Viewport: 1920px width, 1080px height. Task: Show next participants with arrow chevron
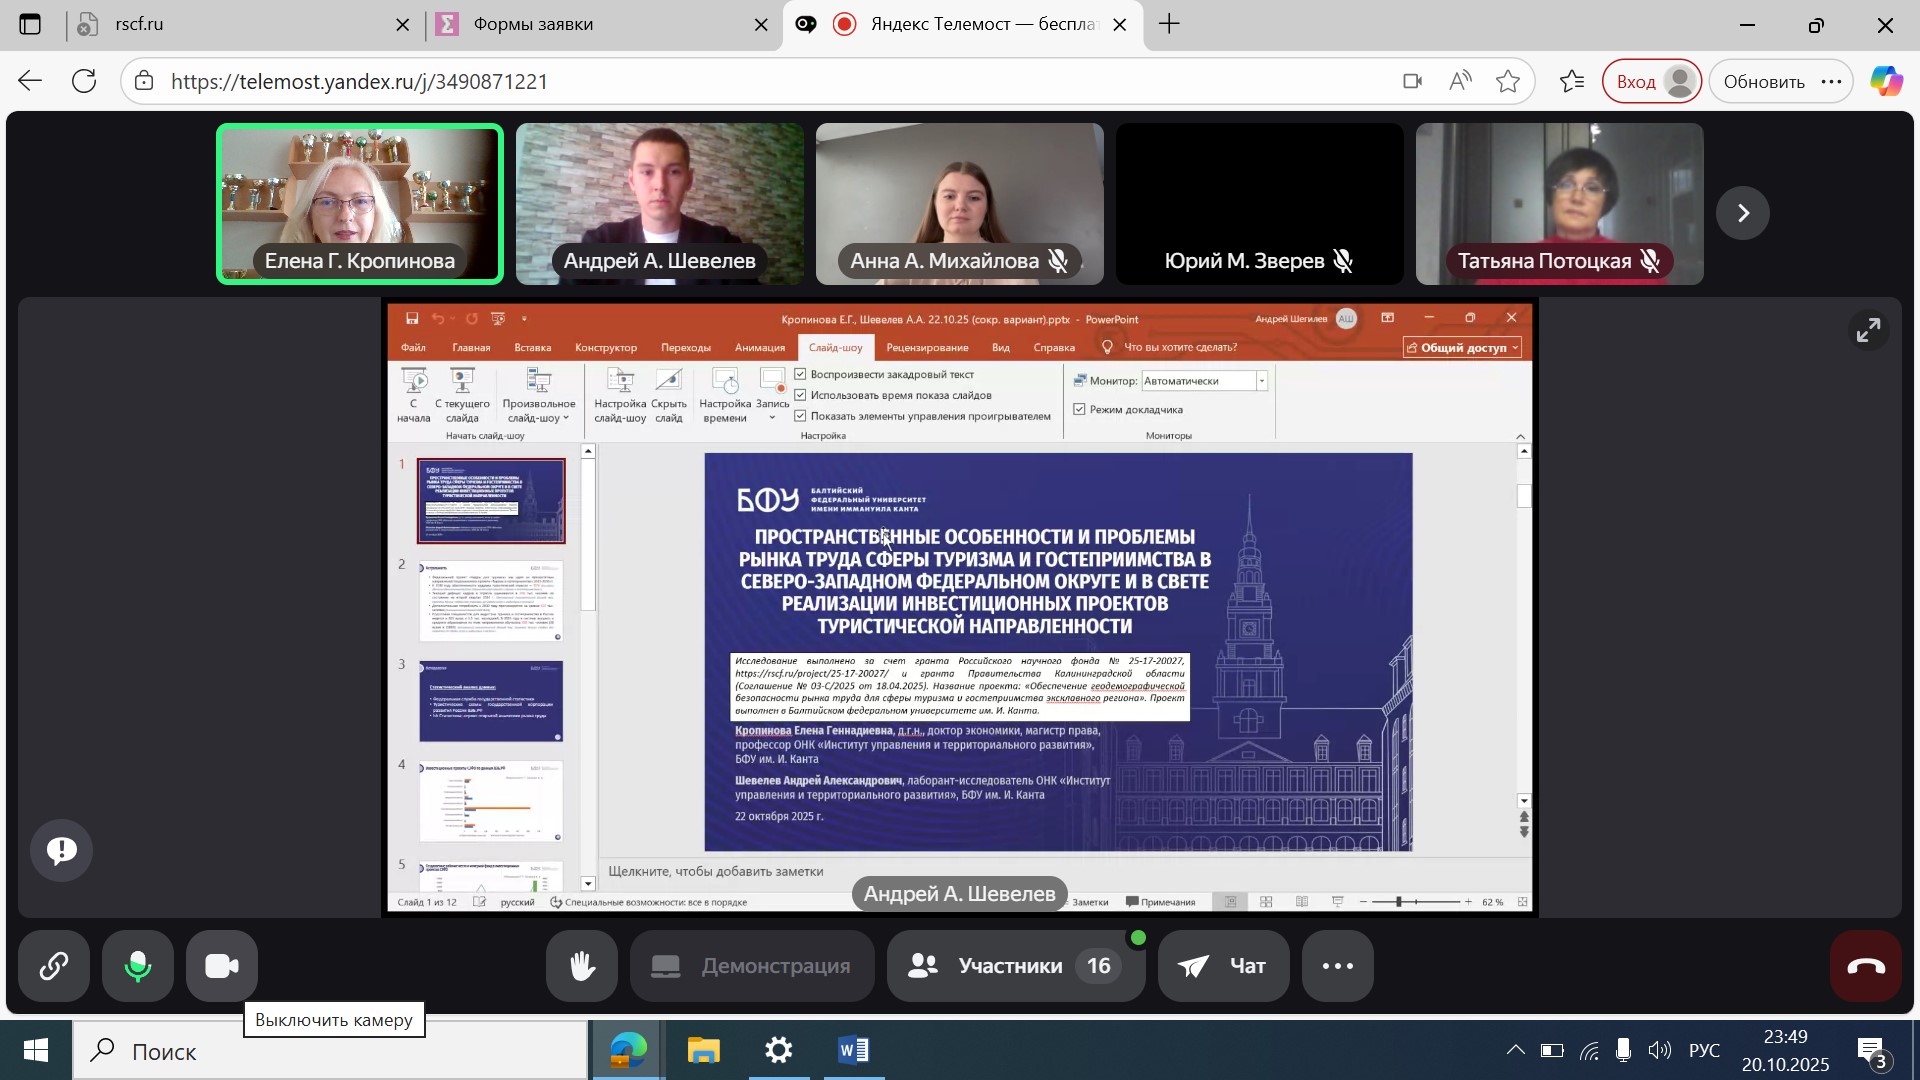[1743, 213]
